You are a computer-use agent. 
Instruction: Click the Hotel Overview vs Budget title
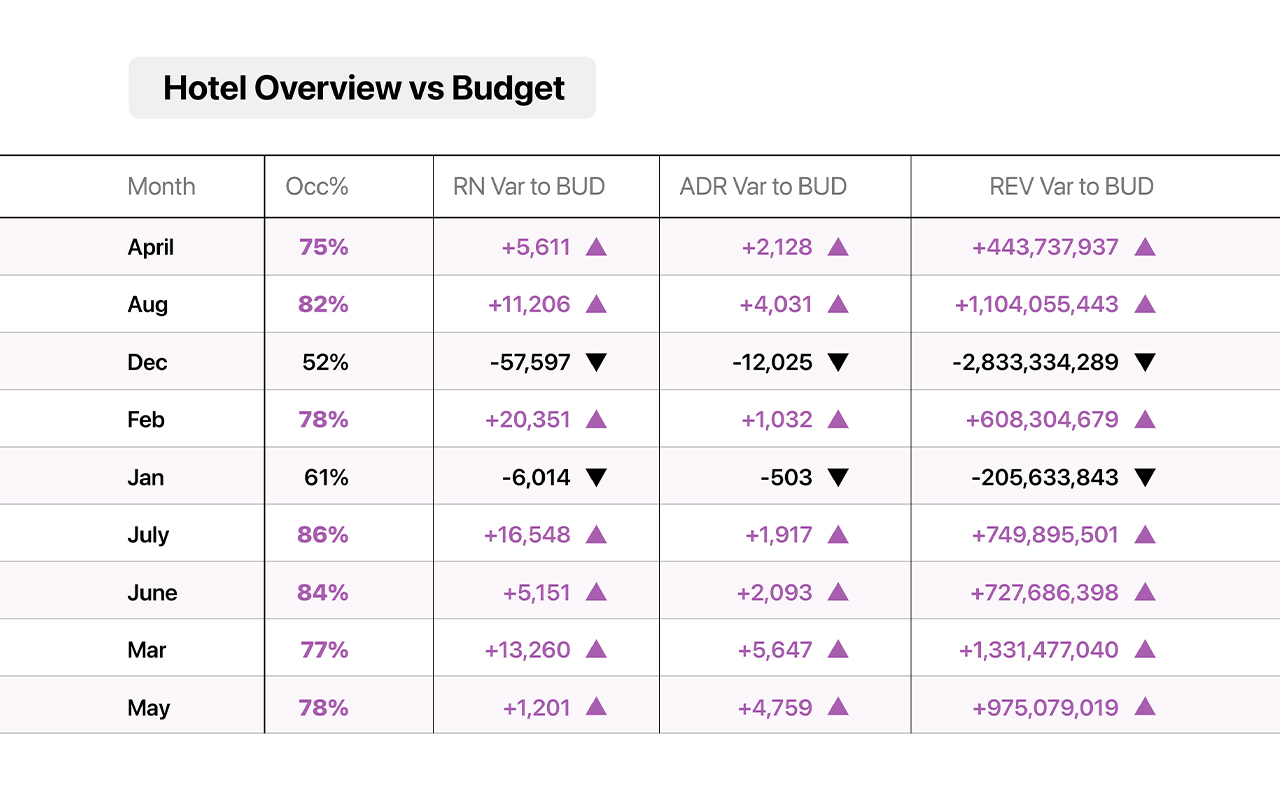[363, 88]
